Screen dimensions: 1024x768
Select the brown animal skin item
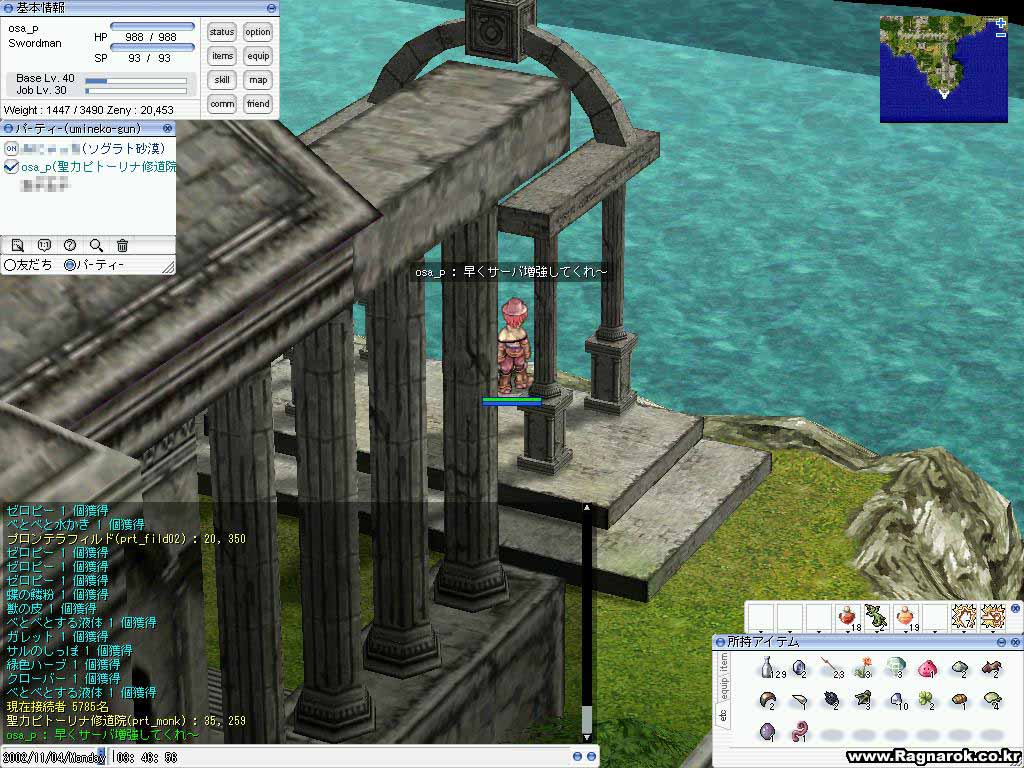point(991,667)
